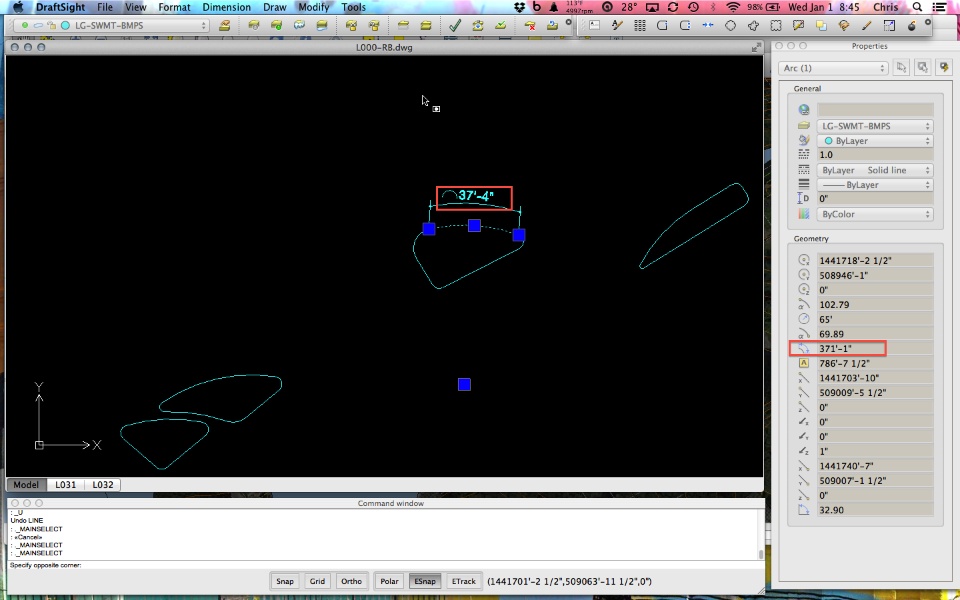Switch to the L032 sheet tab
This screenshot has width=960, height=600.
click(x=103, y=484)
